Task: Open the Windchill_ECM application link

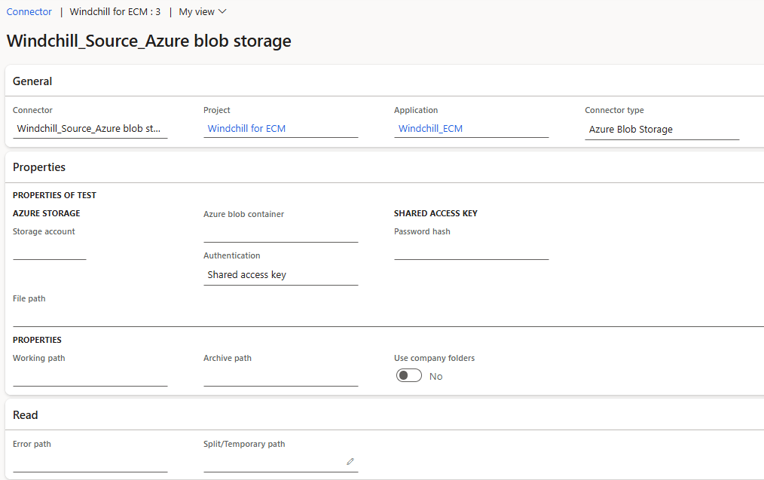Action: coord(430,129)
